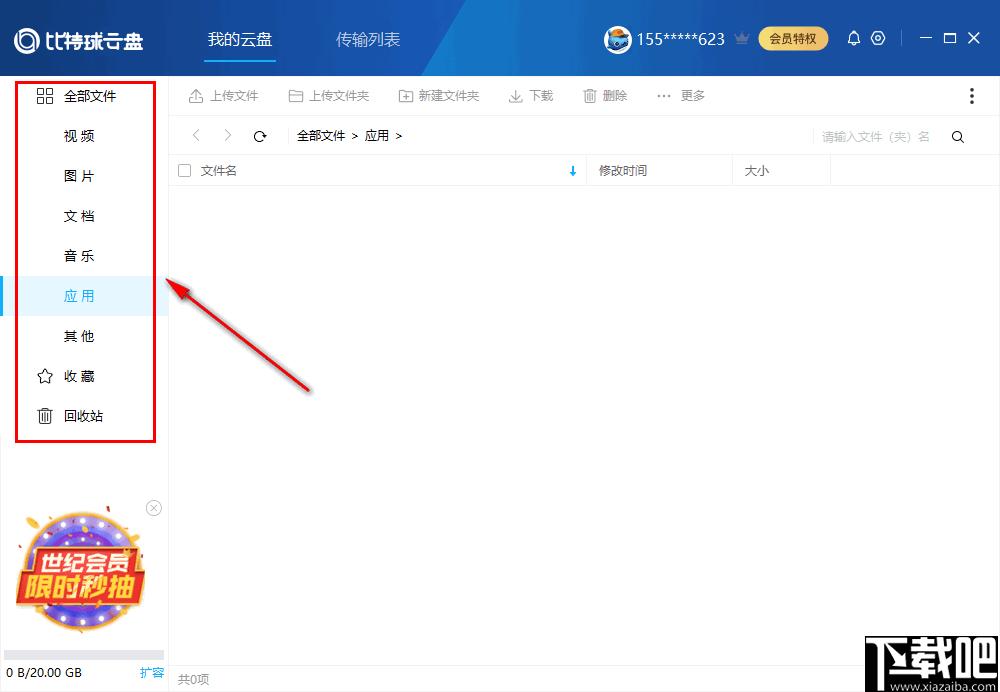Screen dimensions: 1000x692
Task: Click 应用 in the breadcrumb path
Action: tap(377, 136)
